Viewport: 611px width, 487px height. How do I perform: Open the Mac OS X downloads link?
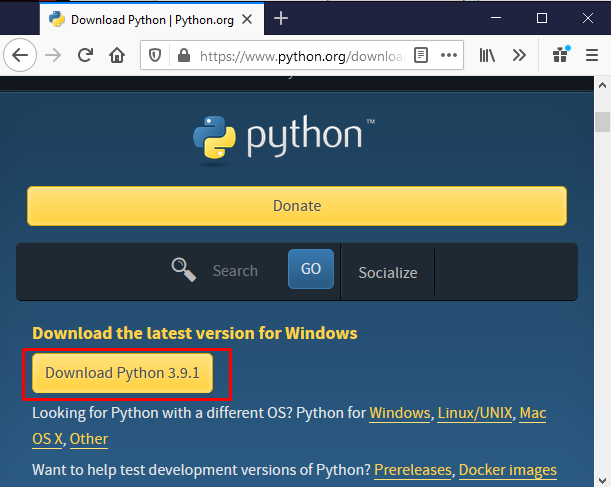(x=533, y=413)
